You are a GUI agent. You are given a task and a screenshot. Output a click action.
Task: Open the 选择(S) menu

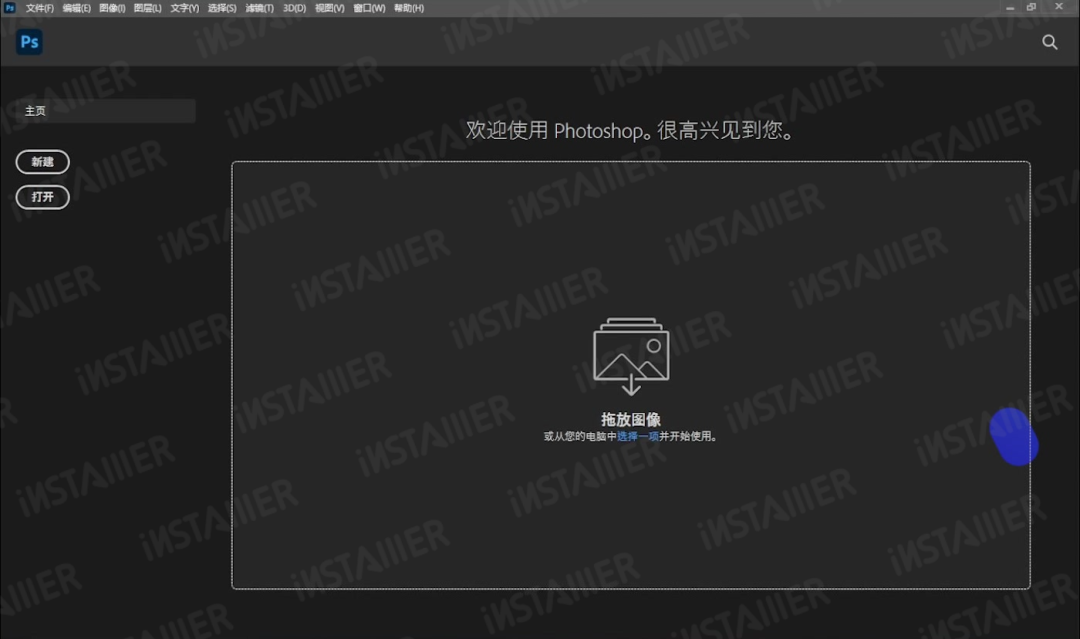[x=222, y=8]
